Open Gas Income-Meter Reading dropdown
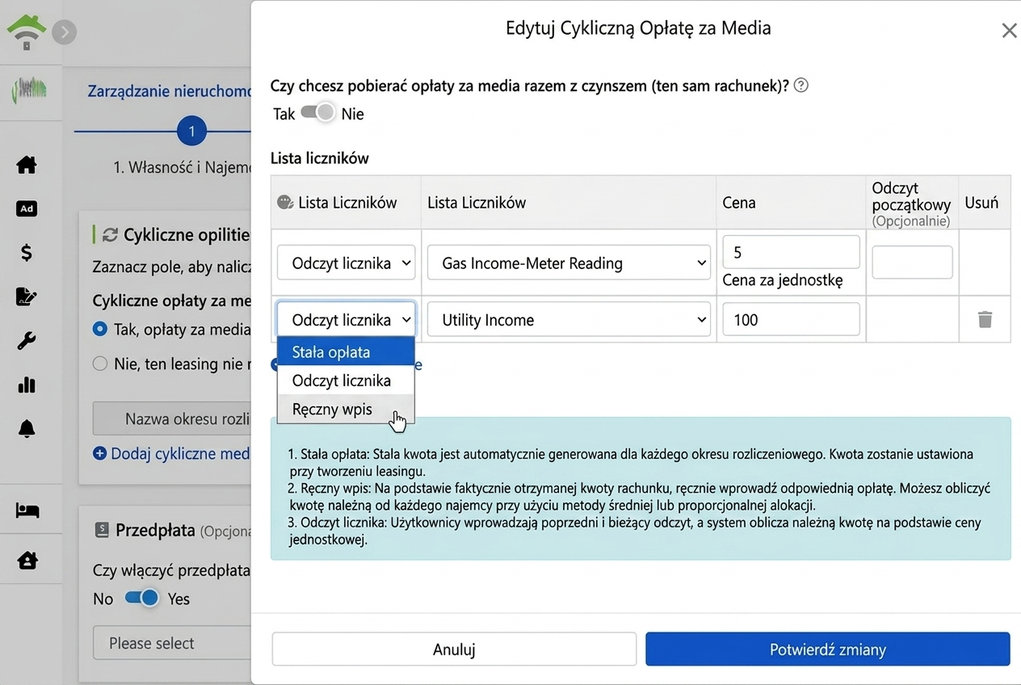The image size is (1021, 685). coord(568,262)
